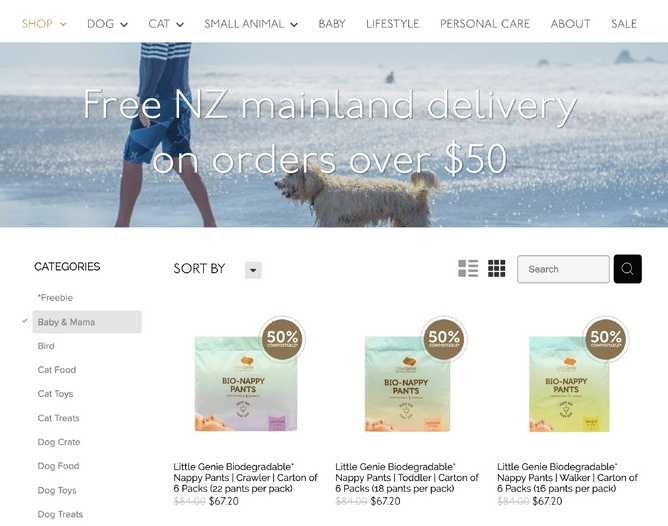Open the Personal Care menu item

485,24
